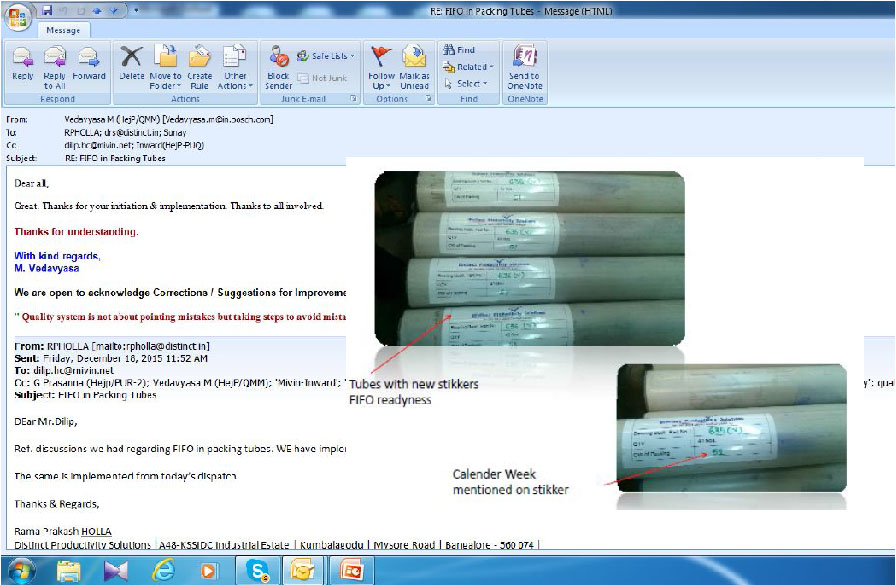Click the 'M. Vedavyasa' signature name
The height and width of the screenshot is (585, 896).
pyautogui.click(x=47, y=268)
